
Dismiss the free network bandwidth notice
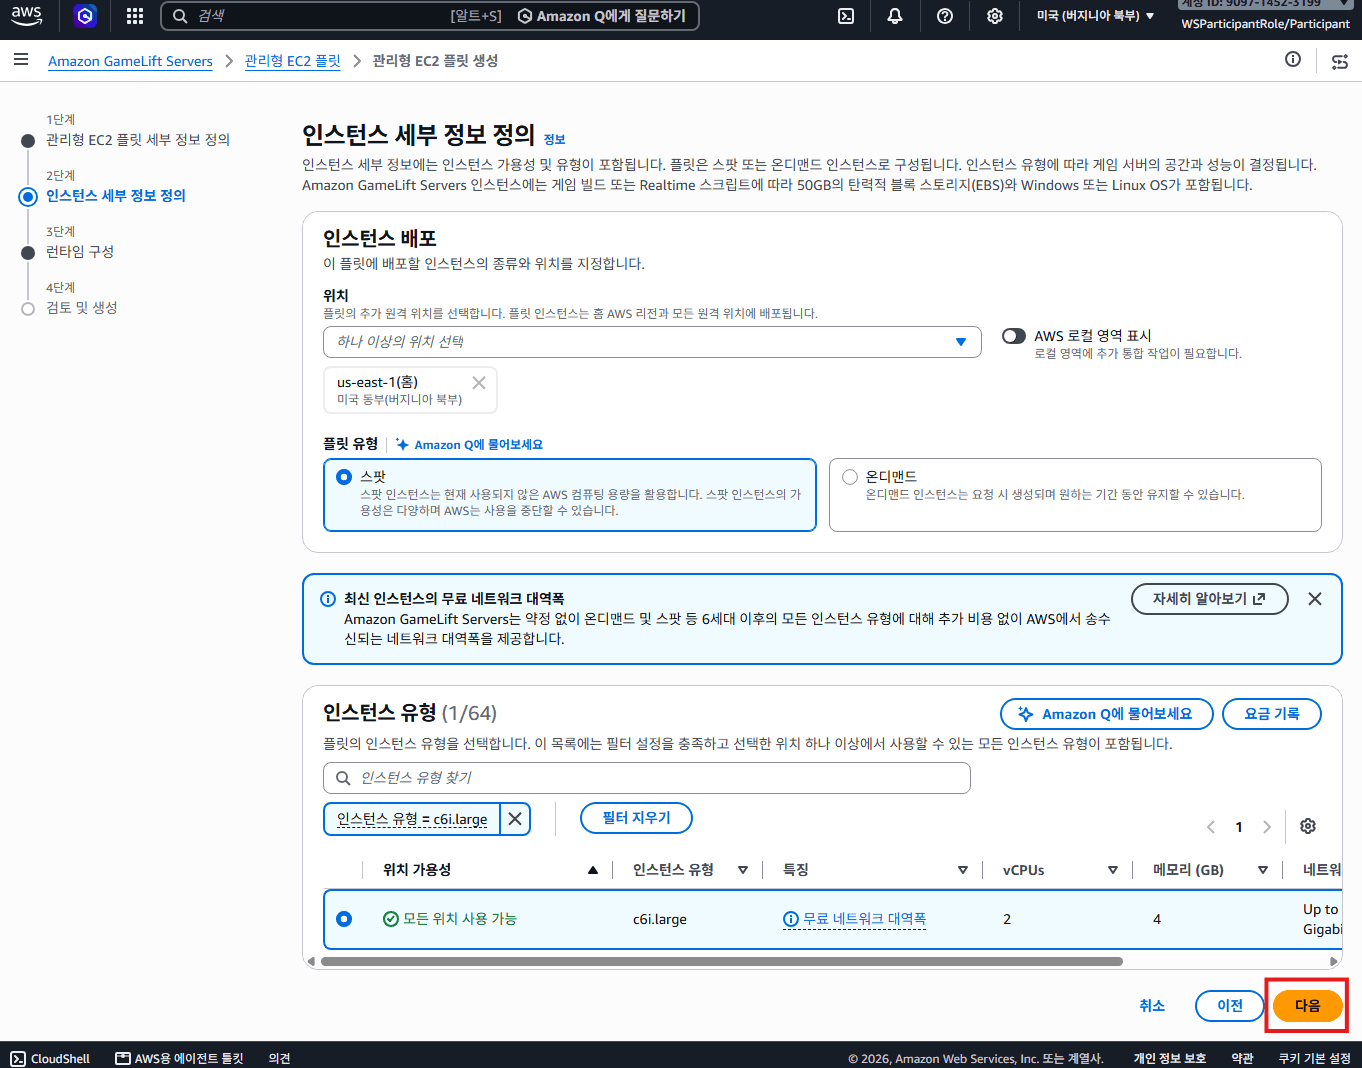click(x=1315, y=599)
